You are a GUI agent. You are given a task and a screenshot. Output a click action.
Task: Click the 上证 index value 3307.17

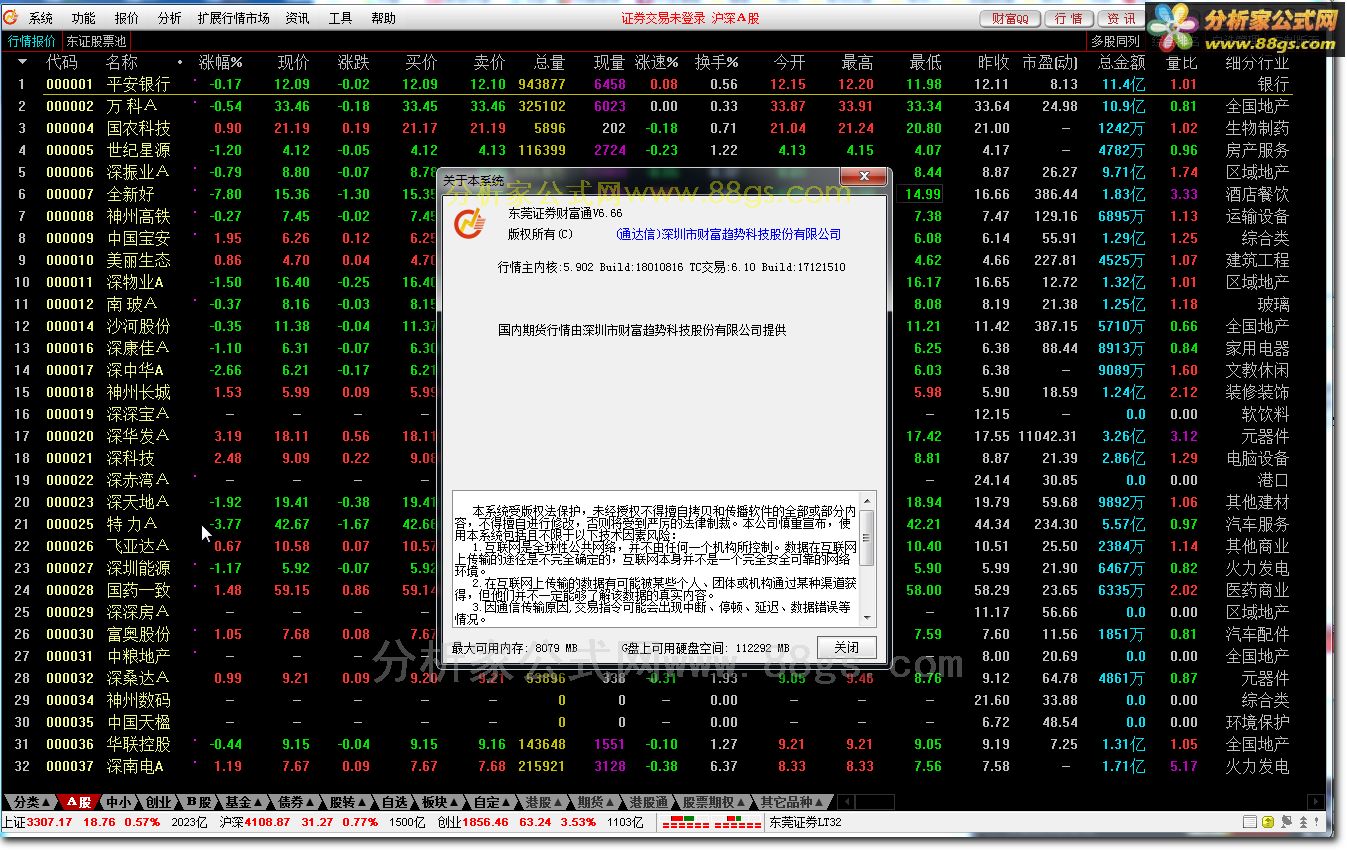(49, 822)
